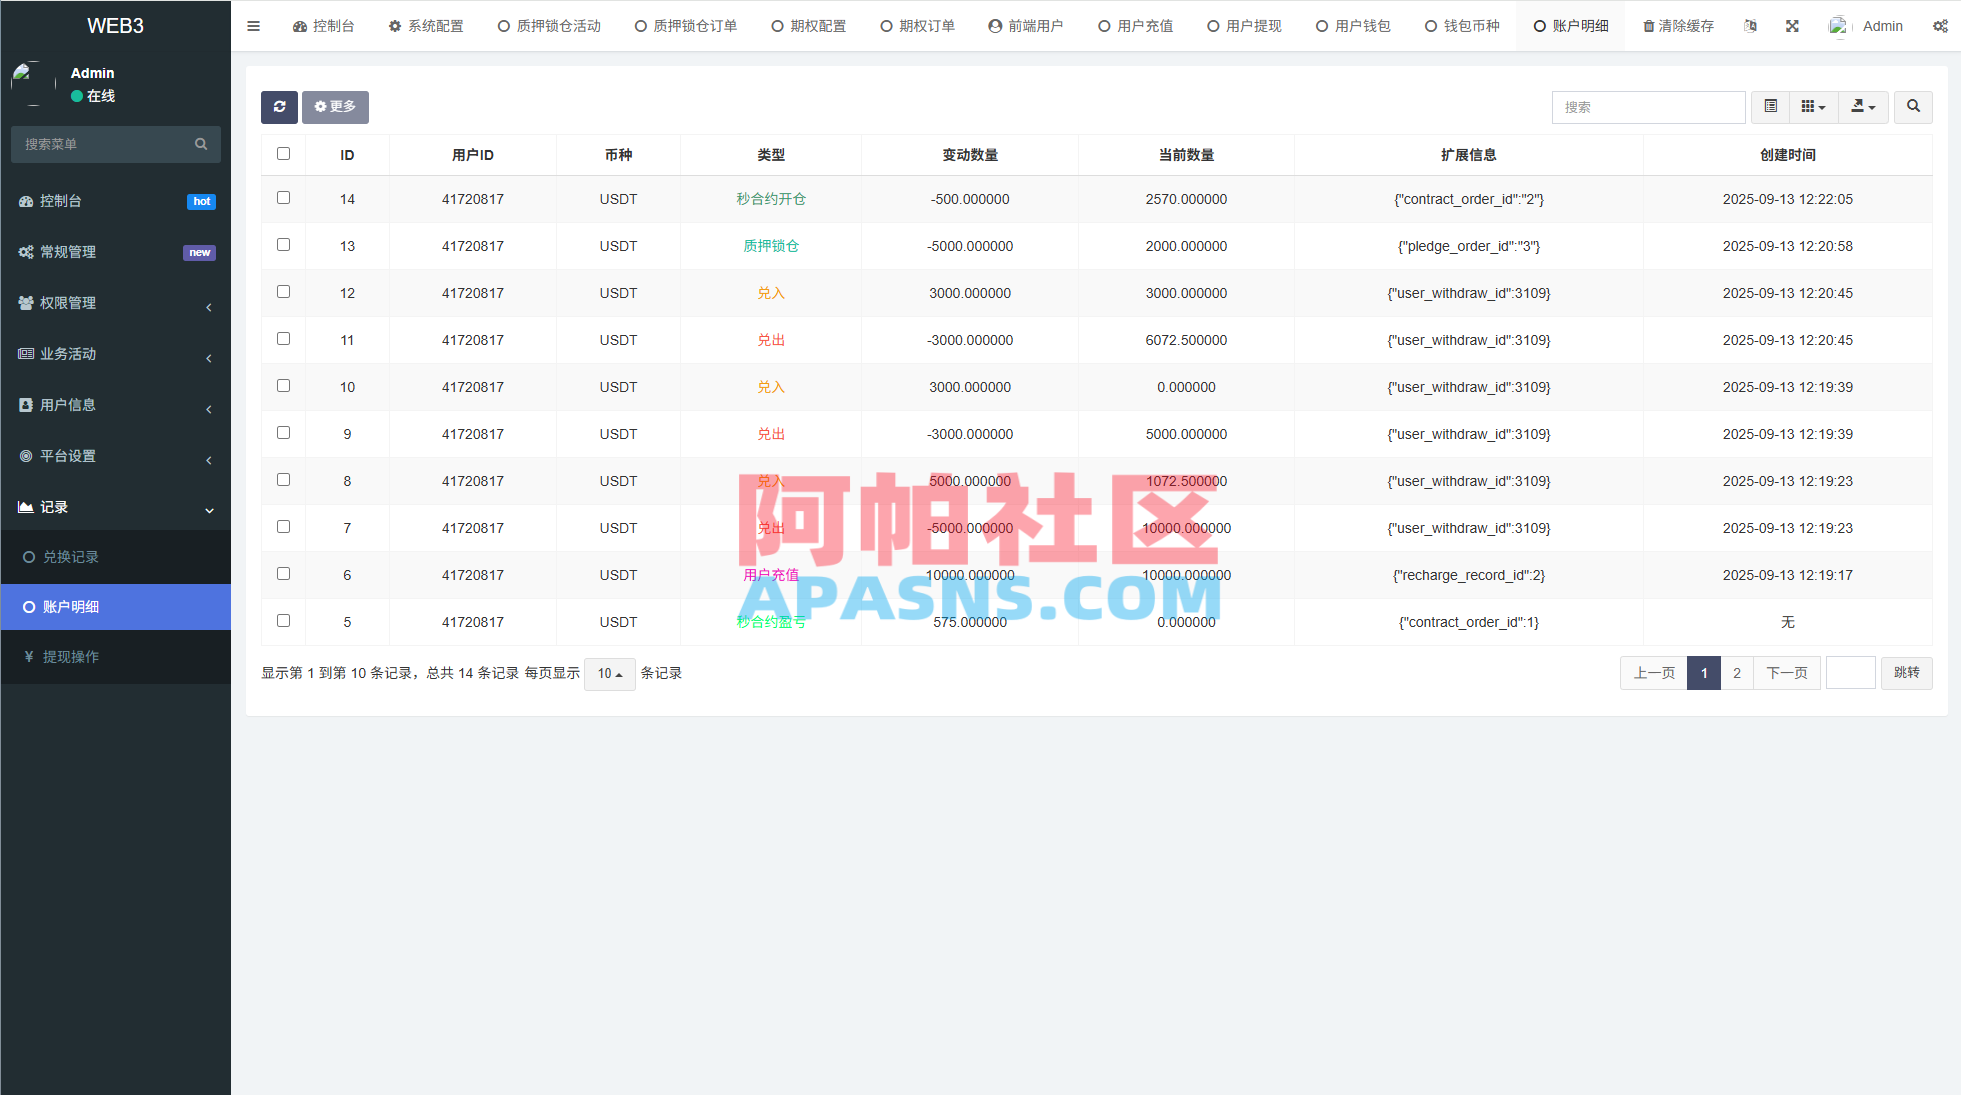Go to page 2 in pagination

(x=1737, y=673)
